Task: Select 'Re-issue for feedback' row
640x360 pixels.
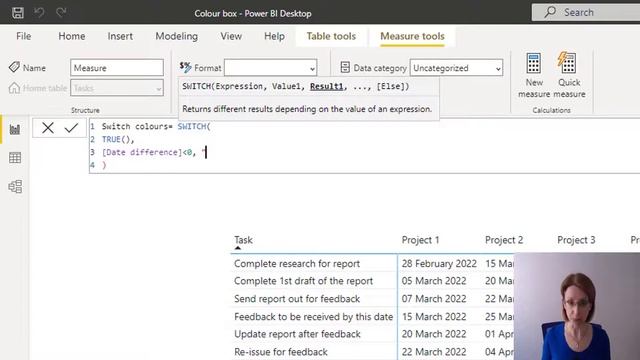Action: (281, 352)
